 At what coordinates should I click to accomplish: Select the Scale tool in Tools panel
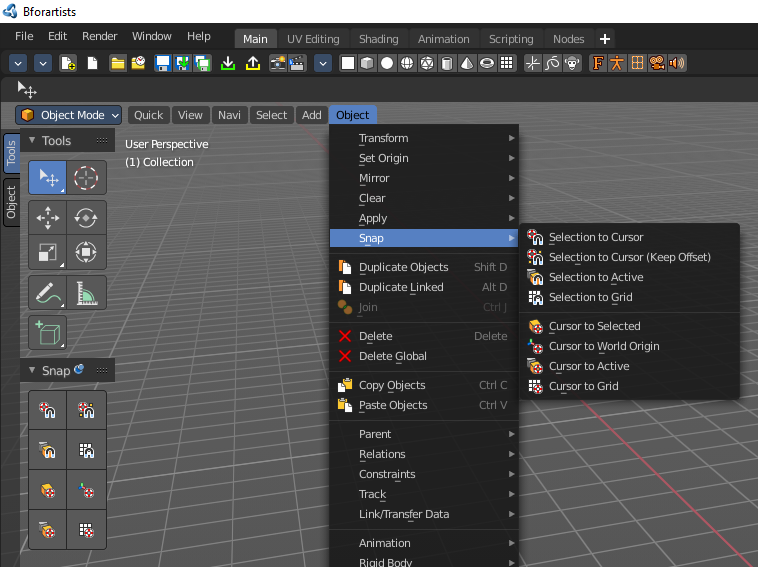click(47, 252)
